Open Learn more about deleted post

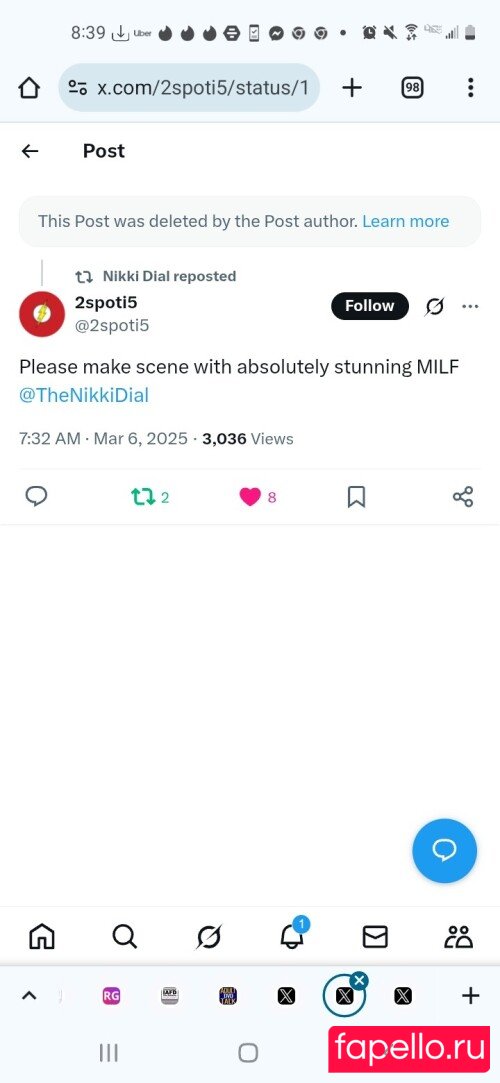405,221
